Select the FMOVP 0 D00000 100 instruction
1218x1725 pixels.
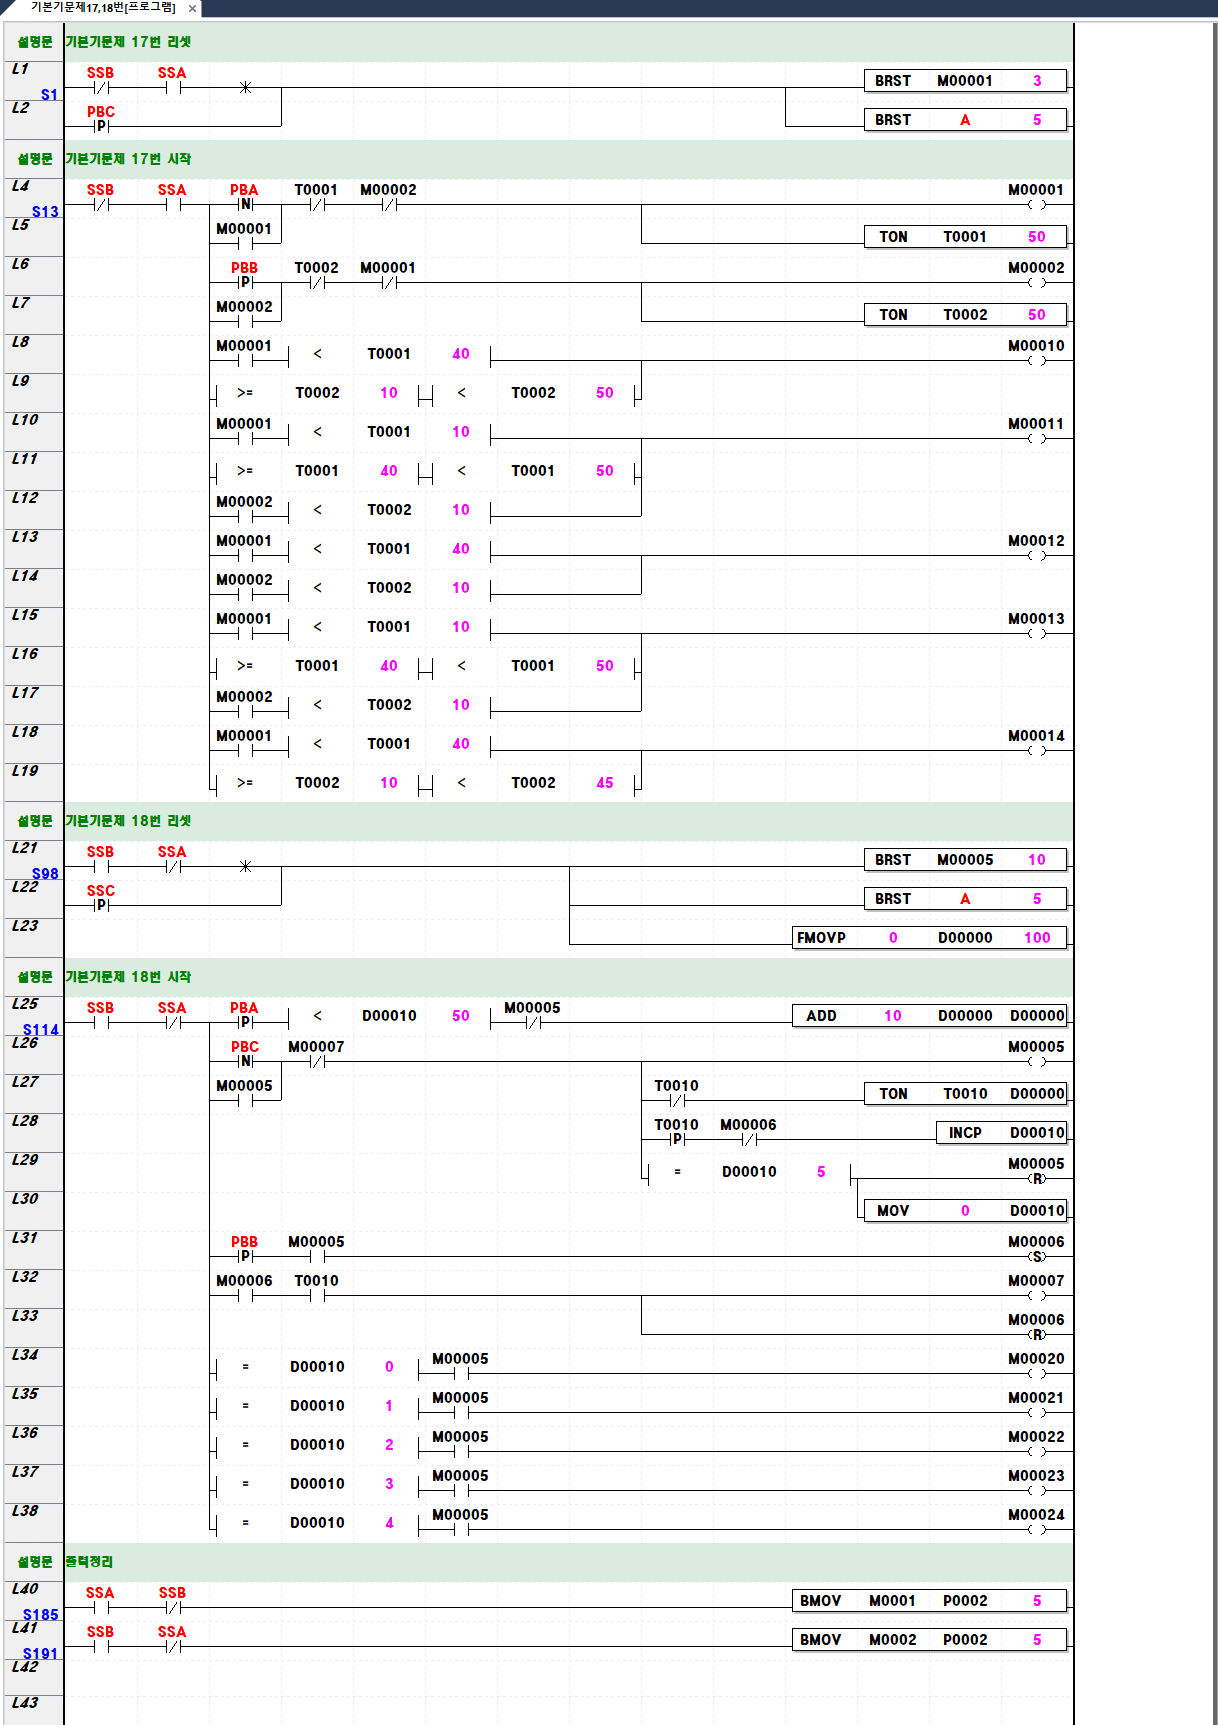point(929,938)
